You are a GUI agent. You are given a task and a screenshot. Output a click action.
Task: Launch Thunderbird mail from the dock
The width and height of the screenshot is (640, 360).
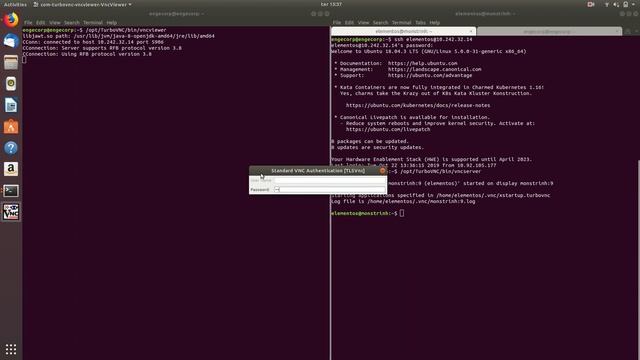(11, 41)
